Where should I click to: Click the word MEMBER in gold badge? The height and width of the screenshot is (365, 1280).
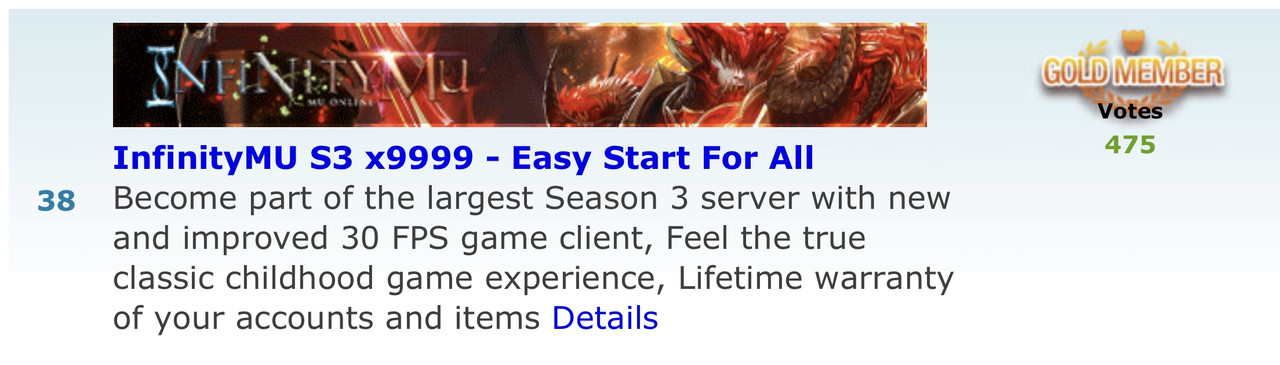1166,72
